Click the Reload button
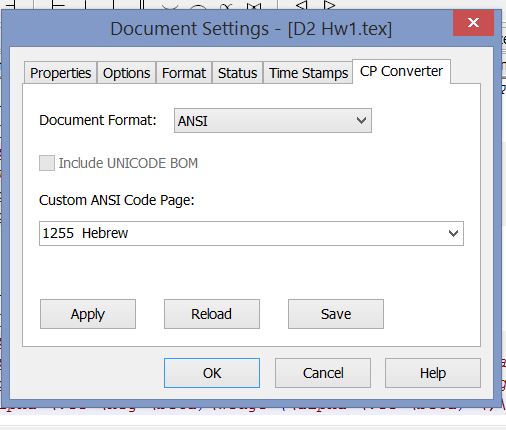The height and width of the screenshot is (430, 506). [212, 314]
